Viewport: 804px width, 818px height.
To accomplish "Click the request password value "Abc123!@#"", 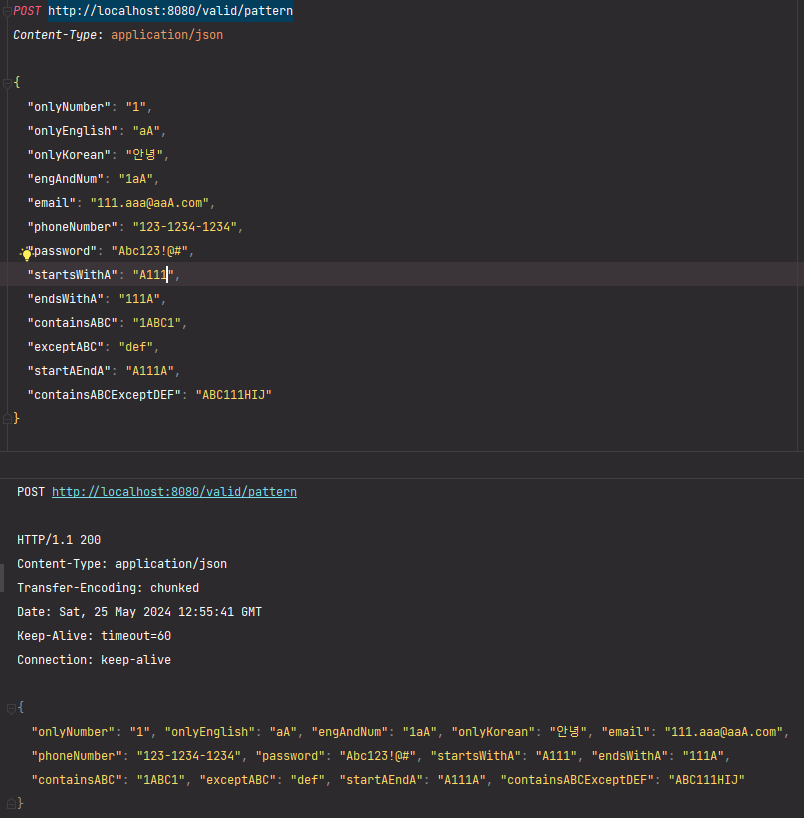I will pyautogui.click(x=150, y=251).
